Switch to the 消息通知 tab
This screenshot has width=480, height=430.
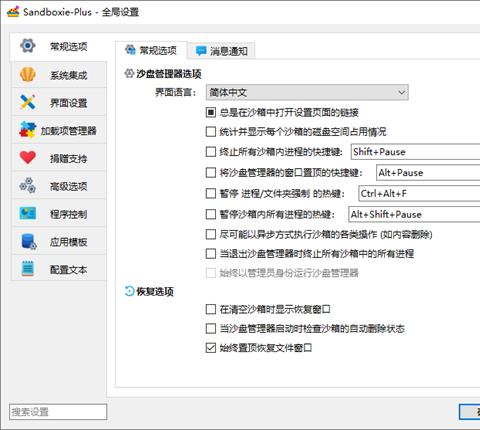pos(222,51)
